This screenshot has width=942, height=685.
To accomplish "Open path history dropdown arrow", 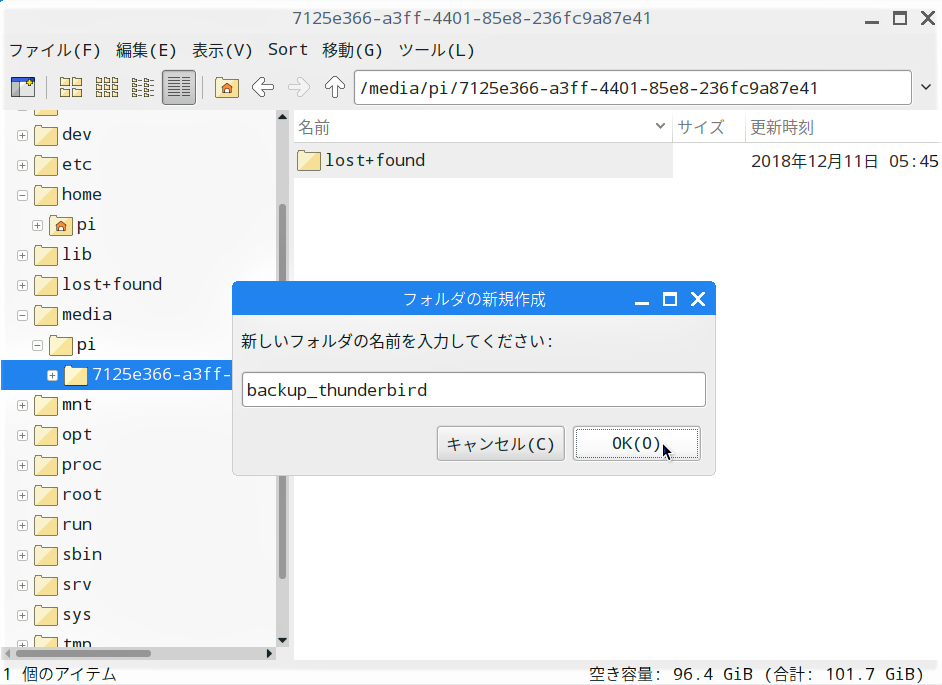I will tap(926, 88).
